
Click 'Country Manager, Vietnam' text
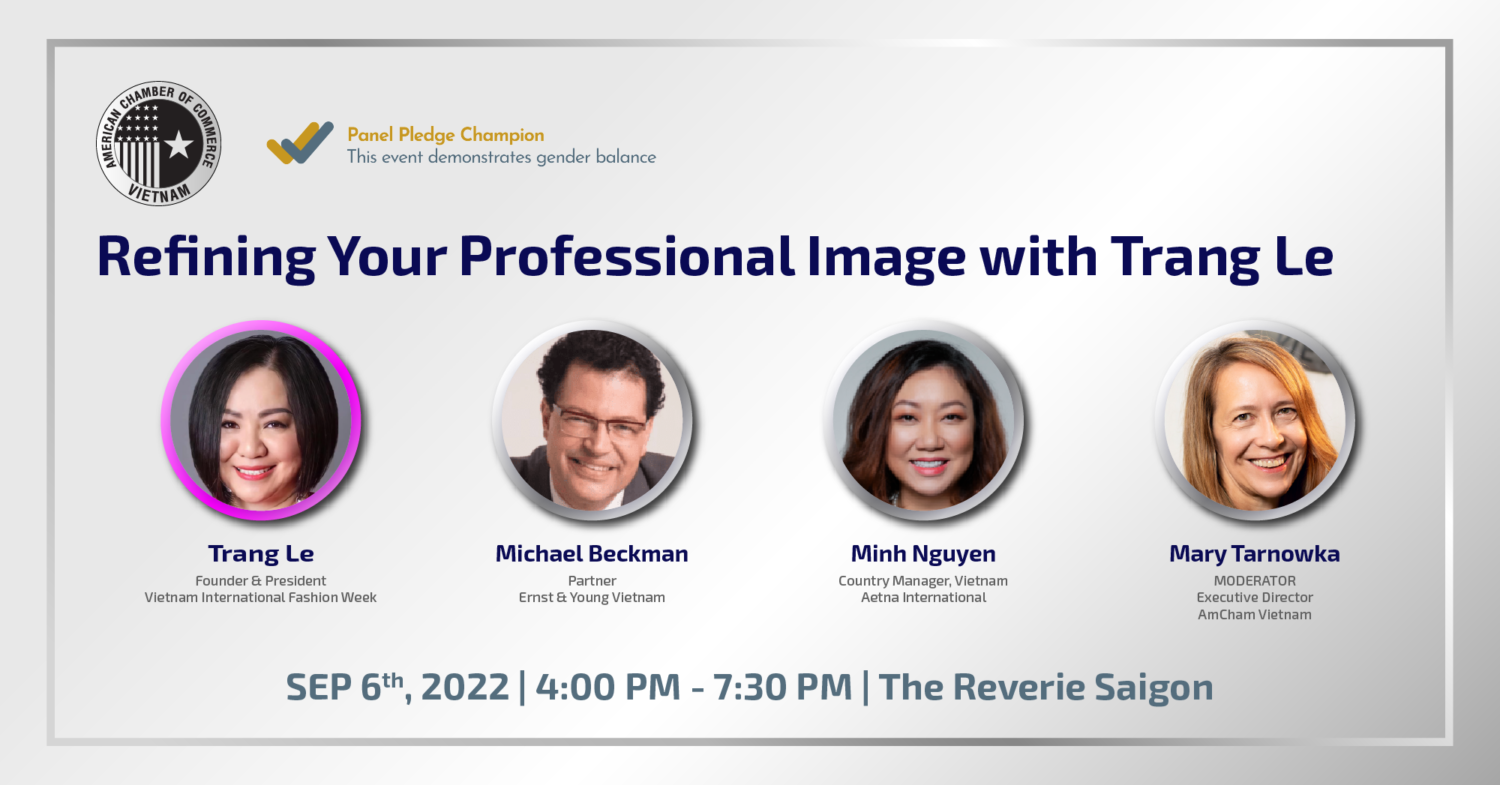(923, 581)
